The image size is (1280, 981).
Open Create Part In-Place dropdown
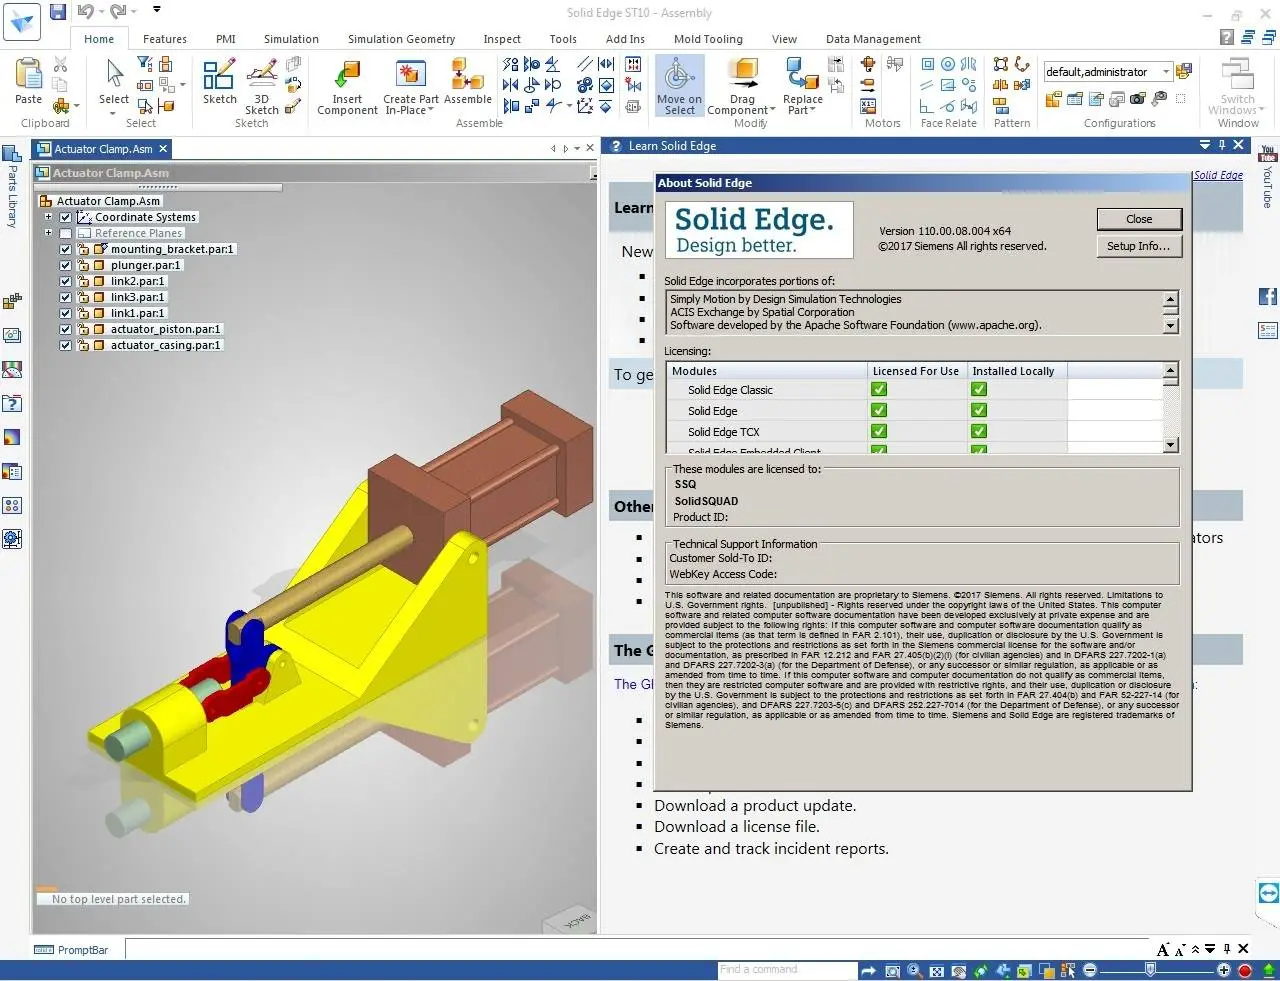pyautogui.click(x=431, y=111)
